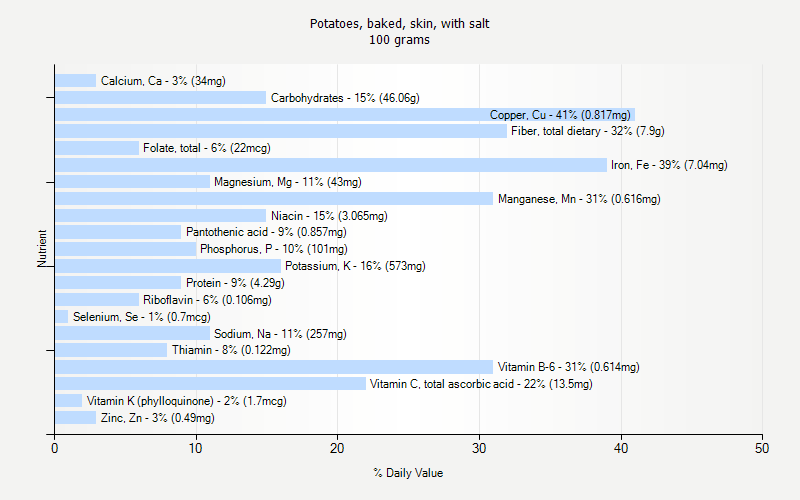Select the 'Magnesium, Mg - 11% (43mg)' label
800x500 pixels.
[x=288, y=182]
